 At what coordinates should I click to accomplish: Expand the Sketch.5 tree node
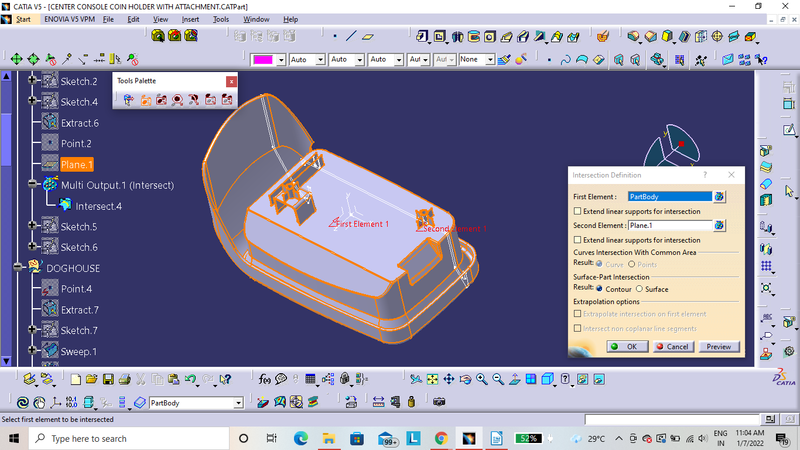32,225
